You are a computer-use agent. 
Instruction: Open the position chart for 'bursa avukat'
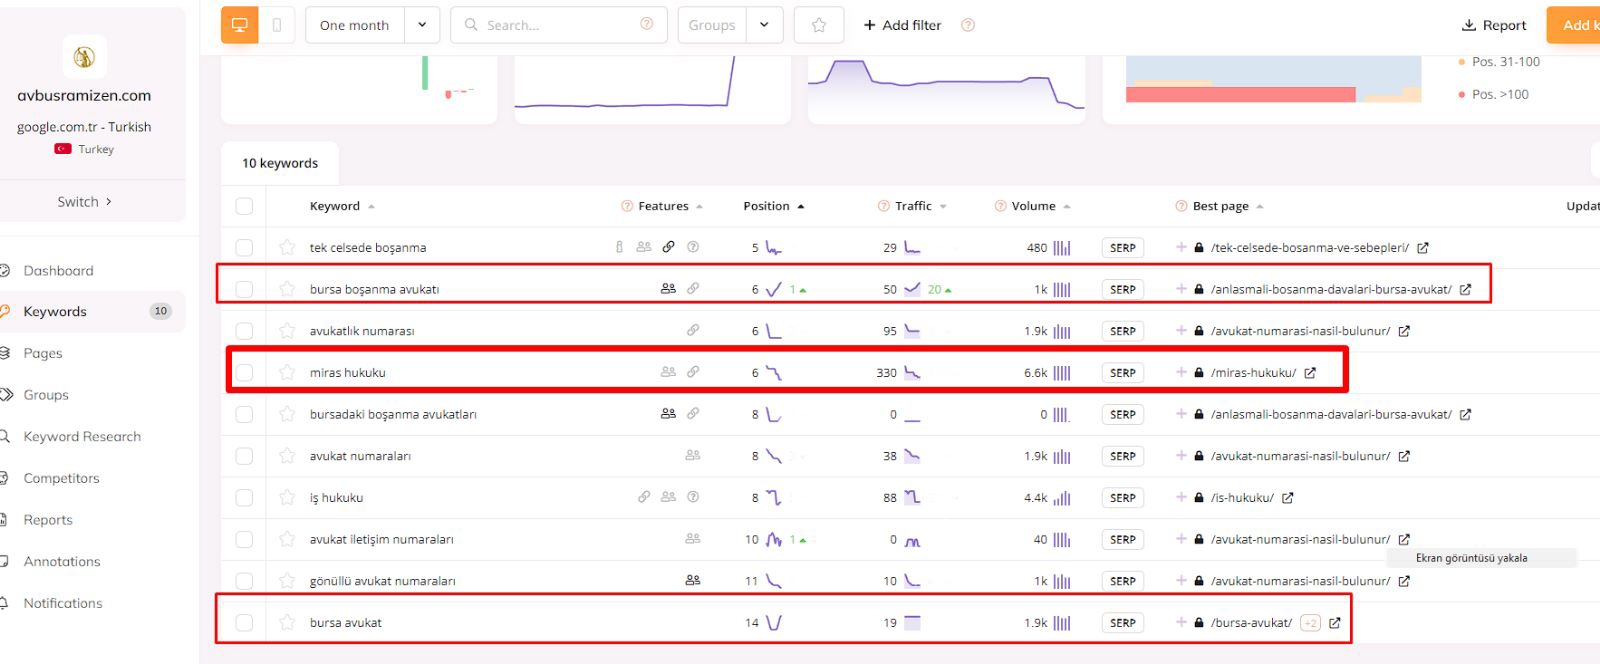[774, 623]
